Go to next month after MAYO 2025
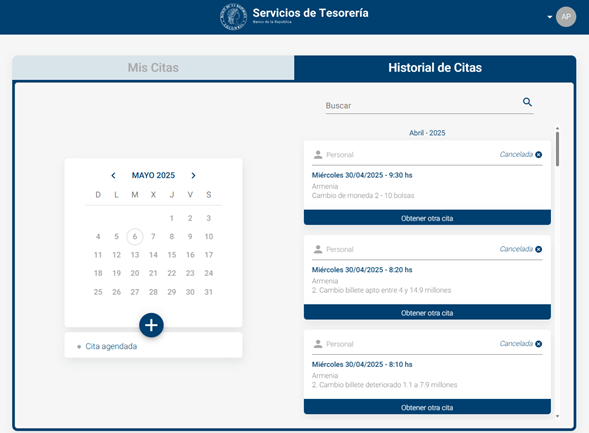The image size is (589, 433). [x=193, y=175]
